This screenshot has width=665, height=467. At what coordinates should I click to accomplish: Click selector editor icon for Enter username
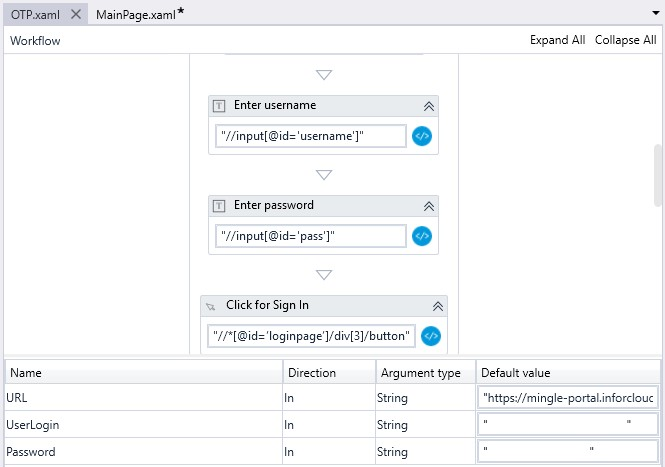[x=422, y=136]
